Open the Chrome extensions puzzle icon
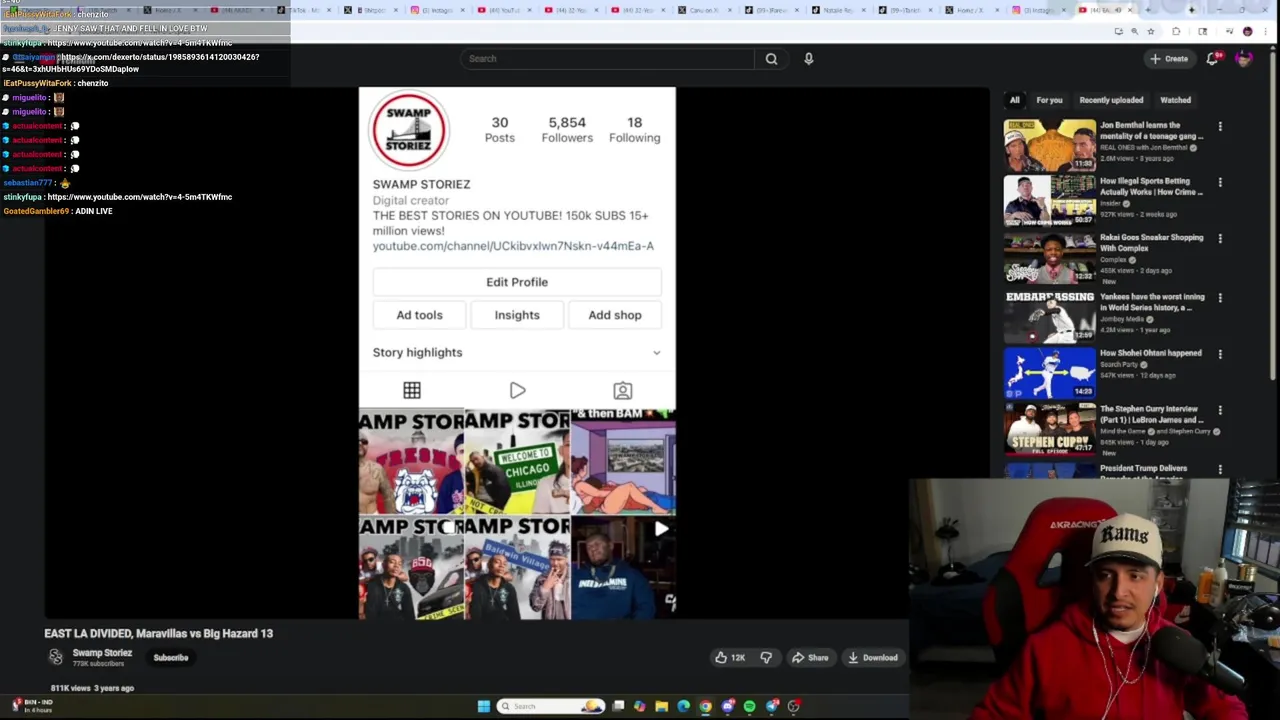Viewport: 1280px width, 720px height. point(1176,31)
